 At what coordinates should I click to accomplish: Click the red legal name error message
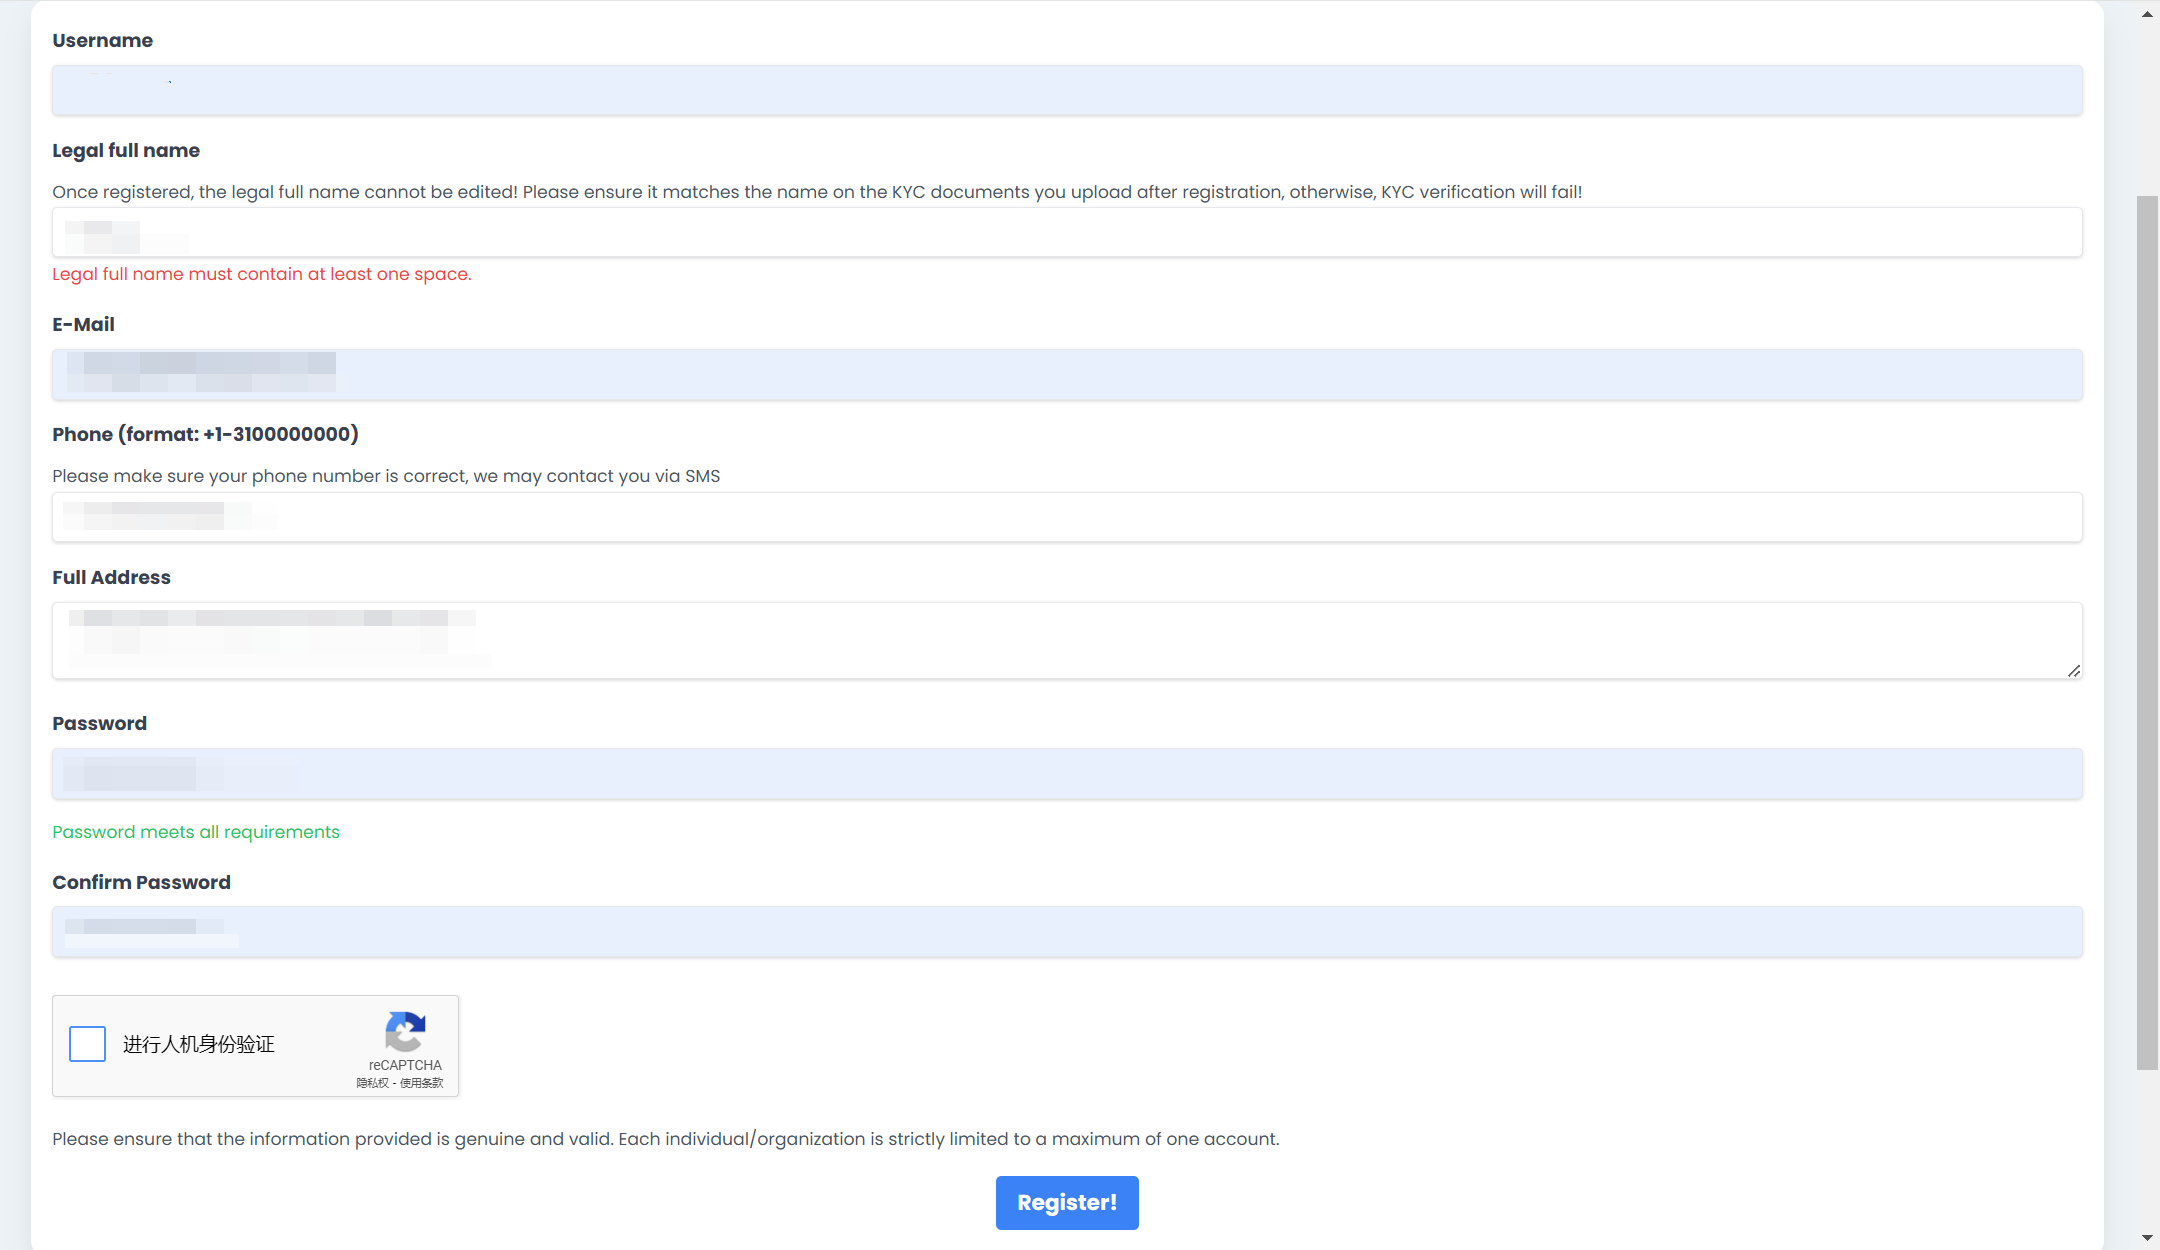click(x=262, y=274)
